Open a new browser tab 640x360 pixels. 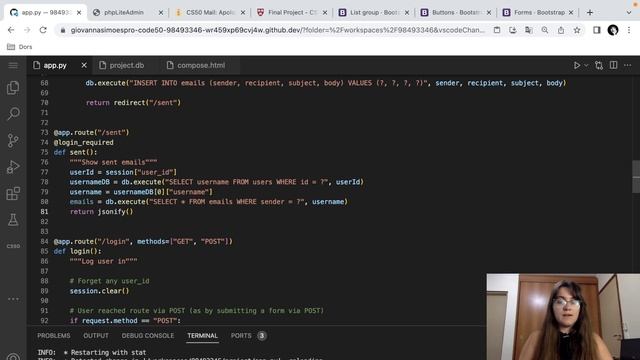click(x=590, y=13)
